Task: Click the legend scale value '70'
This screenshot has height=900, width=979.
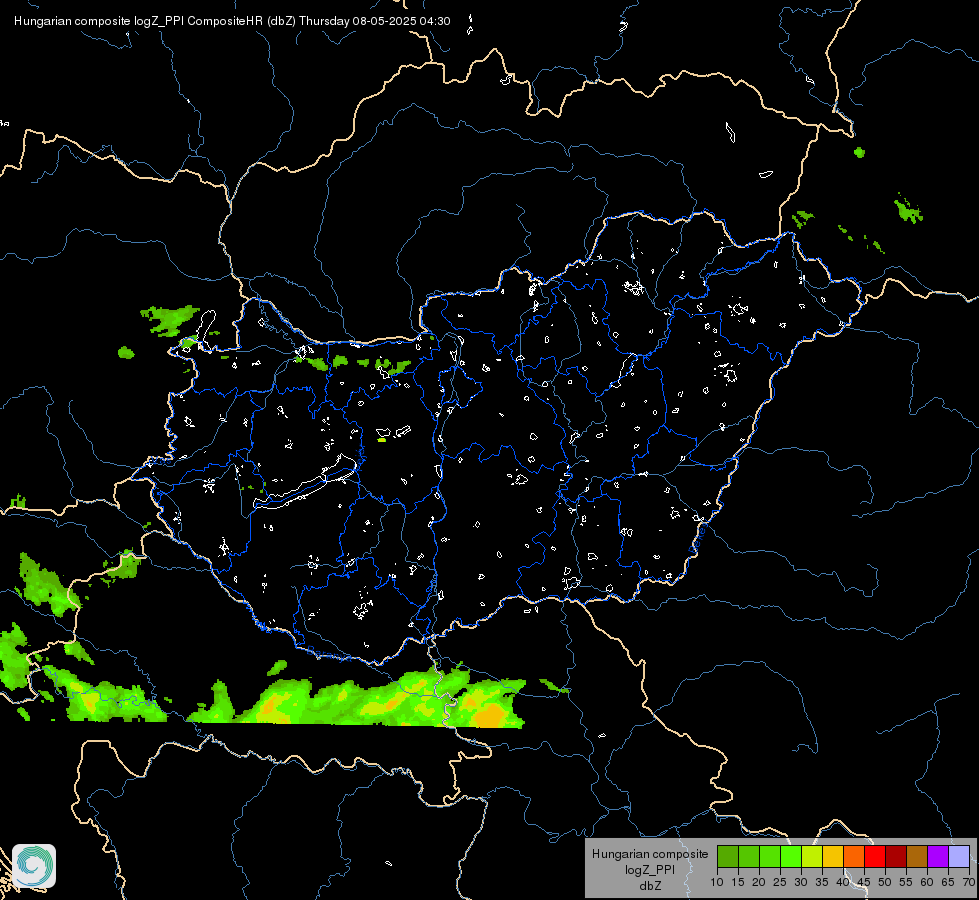Action: 969,883
